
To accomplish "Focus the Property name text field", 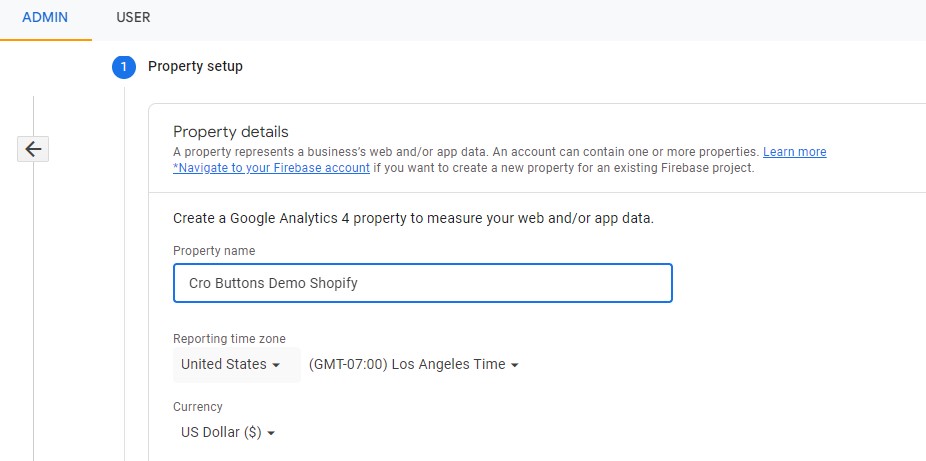I will 423,283.
